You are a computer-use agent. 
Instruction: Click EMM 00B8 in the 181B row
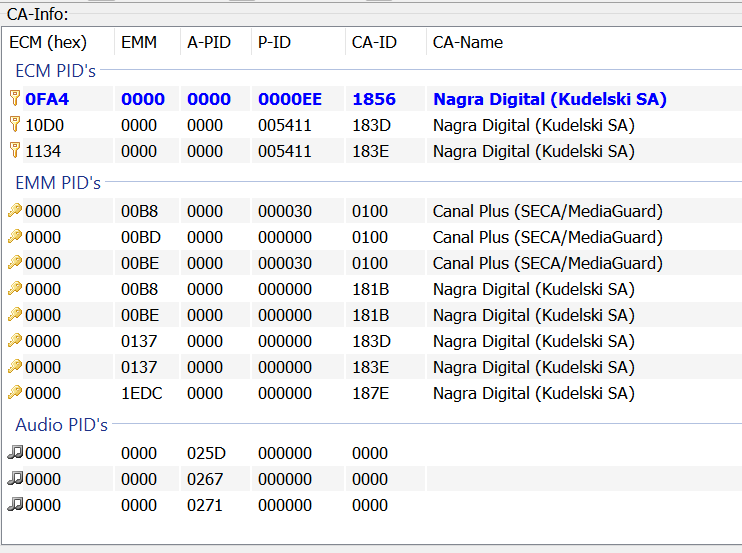point(140,289)
